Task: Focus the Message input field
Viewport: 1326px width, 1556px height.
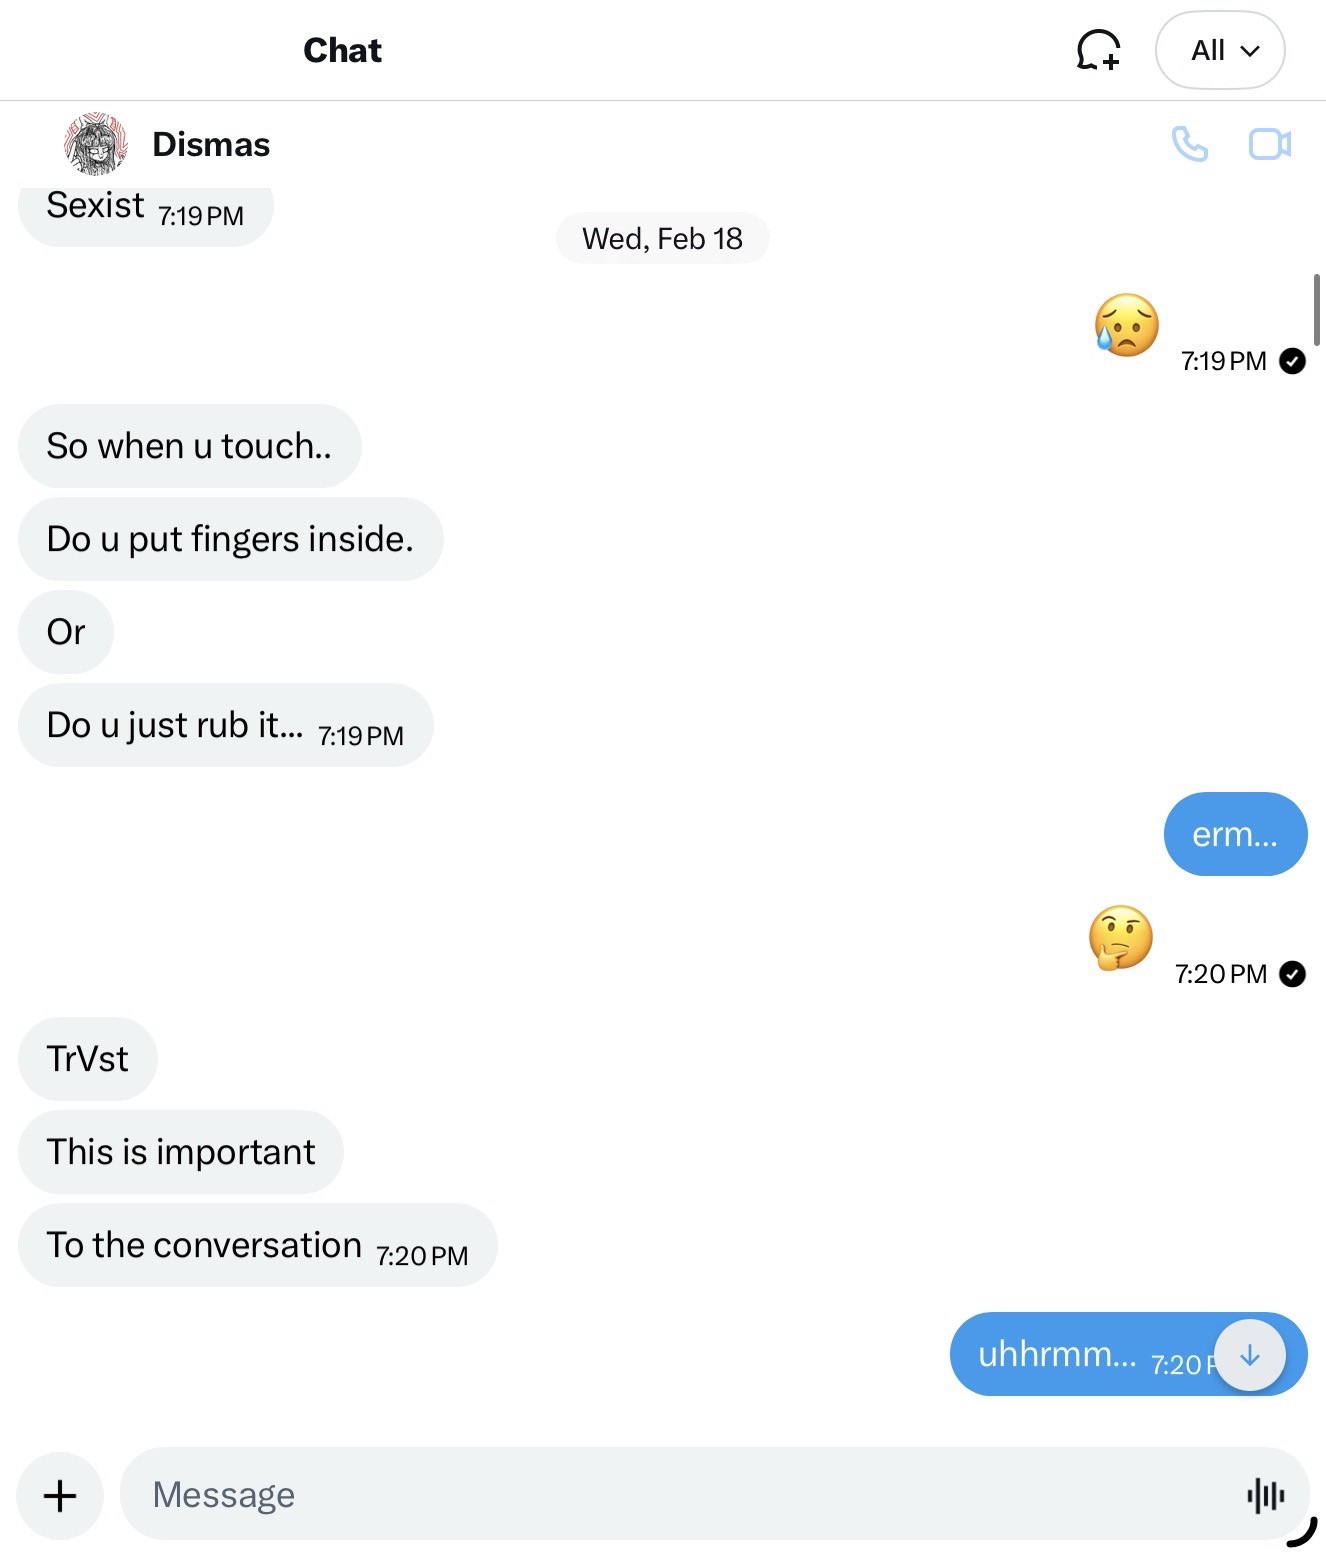Action: [x=680, y=1495]
